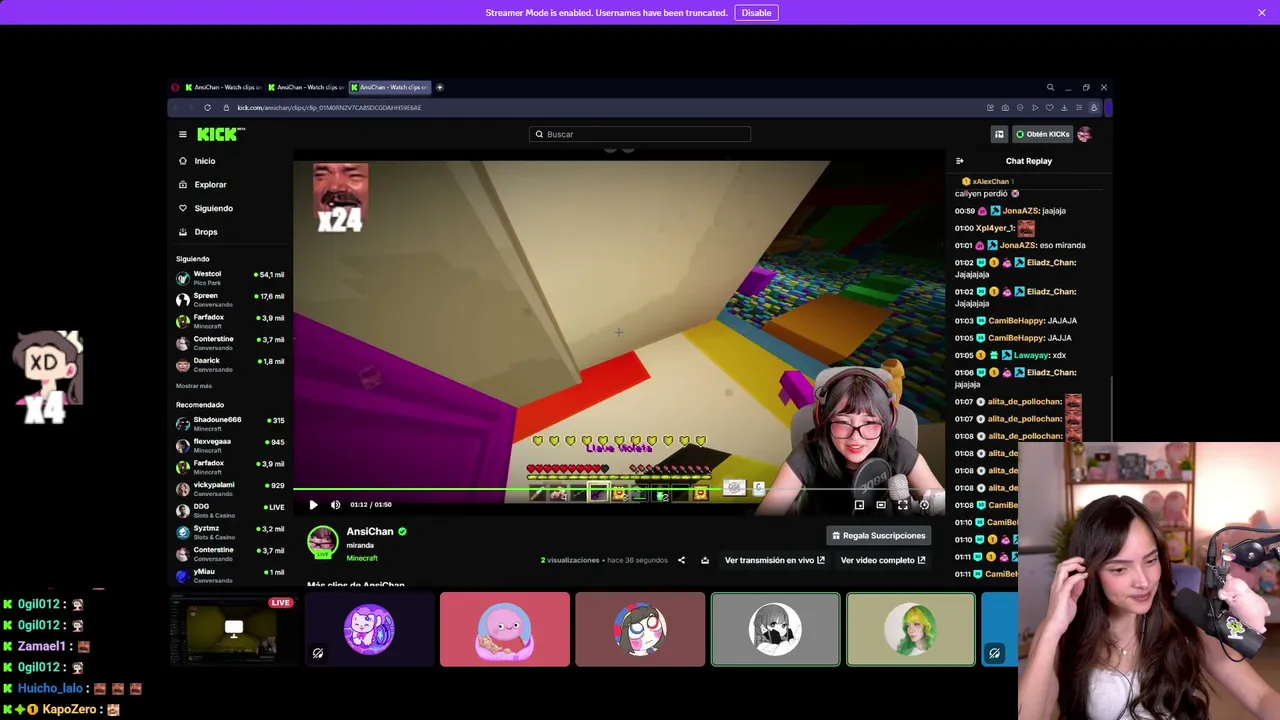Image resolution: width=1280 pixels, height=720 pixels.
Task: Open the dashboard icon beside Obtén KICKs
Action: [999, 134]
